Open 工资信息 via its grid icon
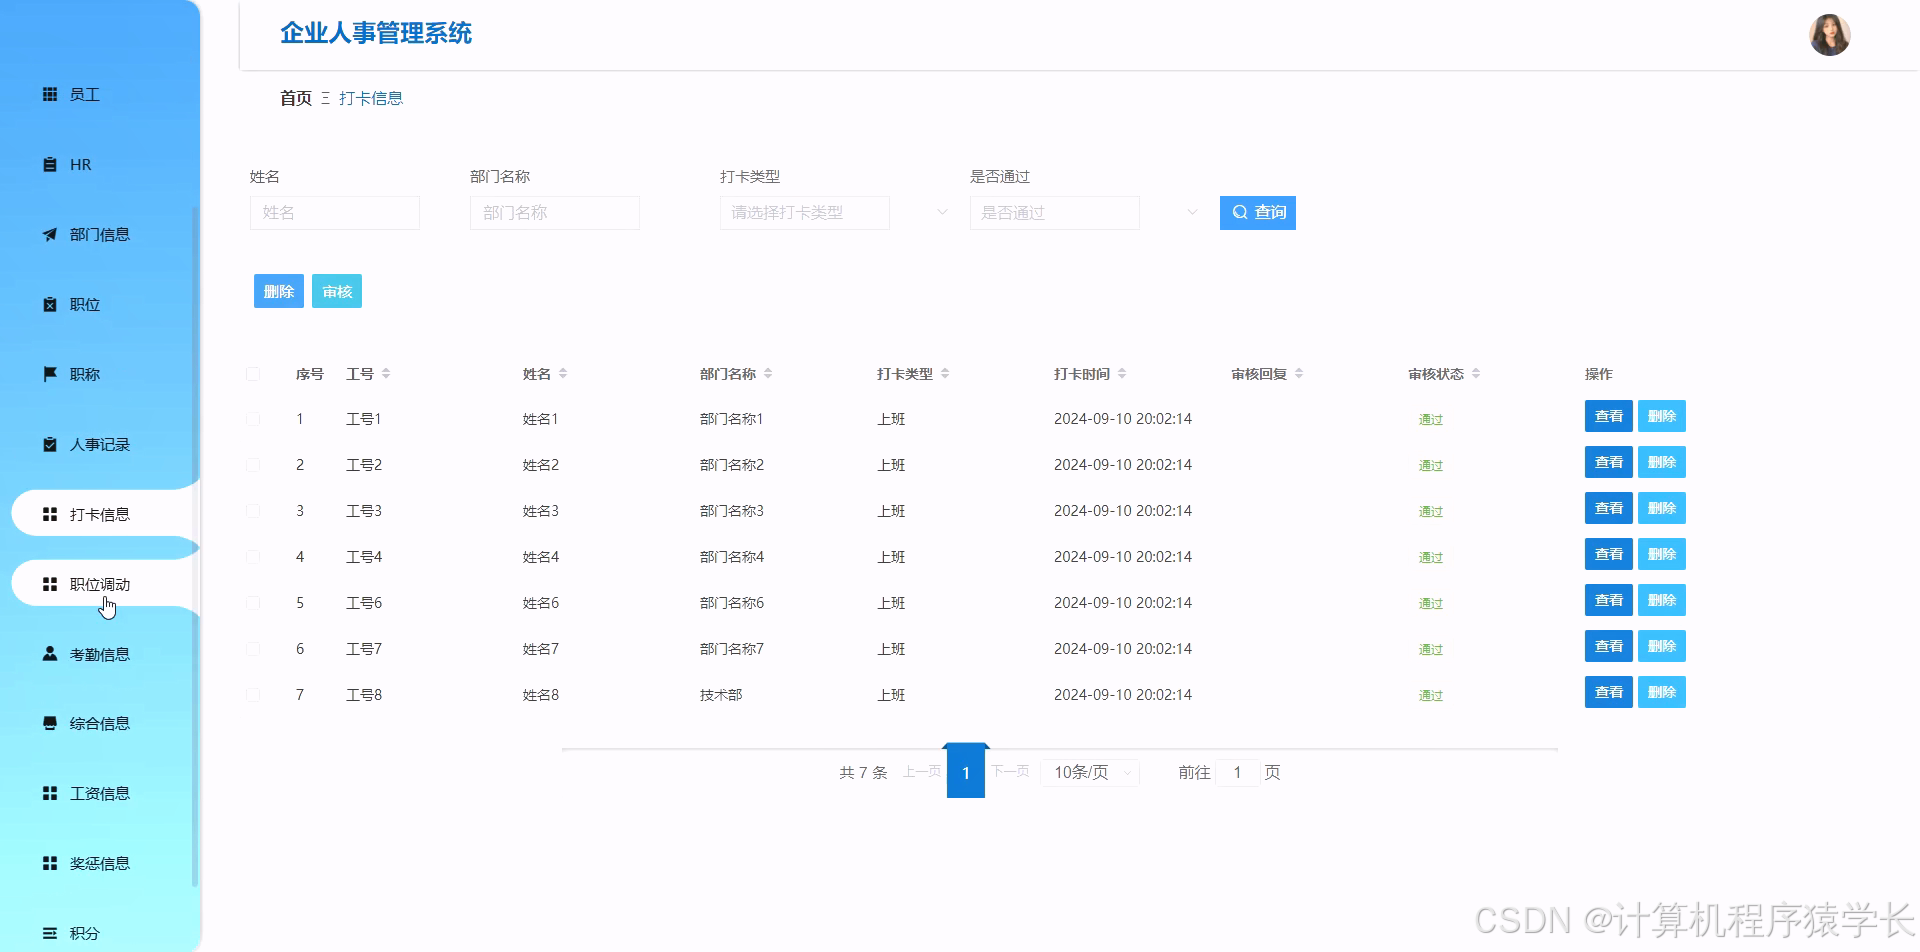Screen dimensions: 1920x952 click(x=49, y=793)
